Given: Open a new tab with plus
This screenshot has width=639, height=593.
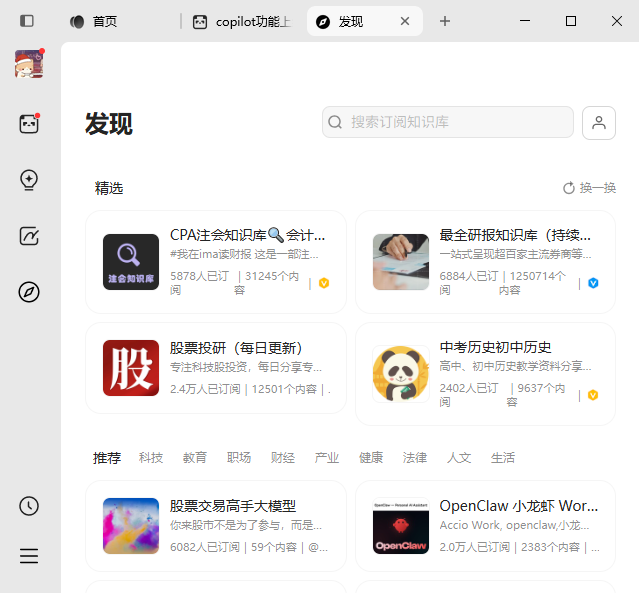Looking at the screenshot, I should (445, 21).
